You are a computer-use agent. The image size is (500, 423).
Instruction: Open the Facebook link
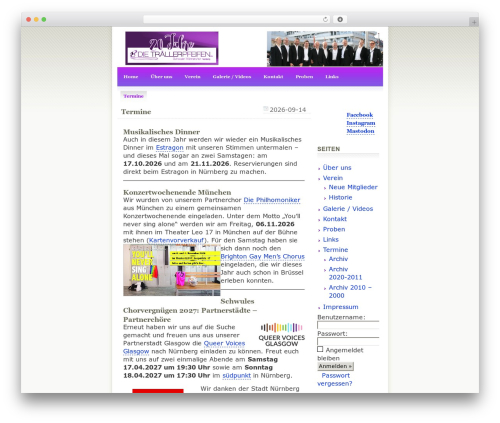coord(360,115)
